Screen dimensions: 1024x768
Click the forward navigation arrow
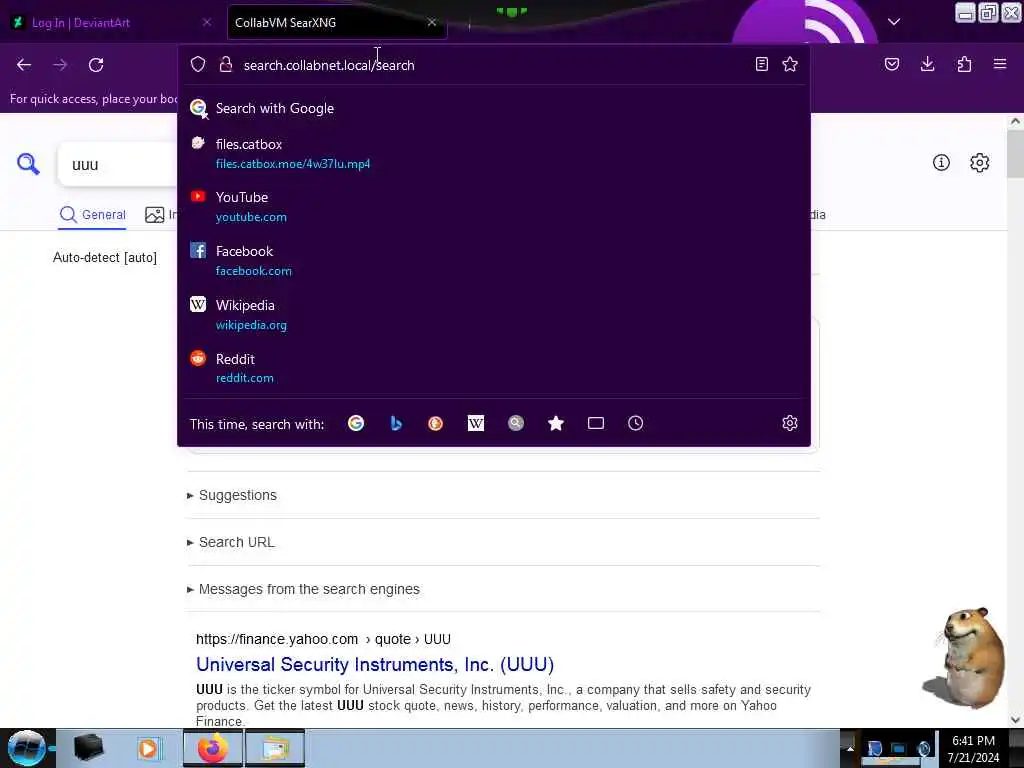60,65
